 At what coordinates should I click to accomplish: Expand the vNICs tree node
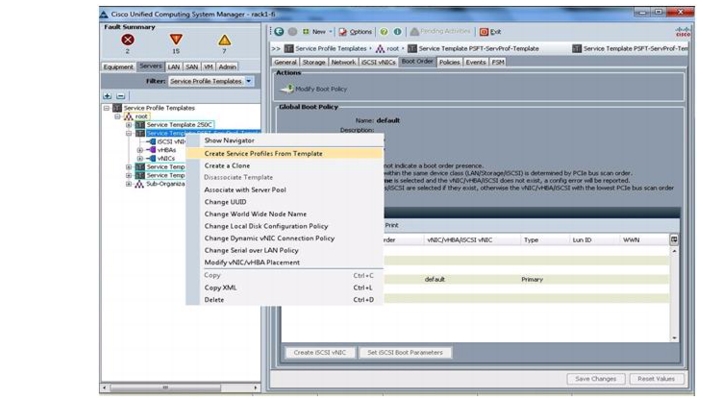[140, 159]
